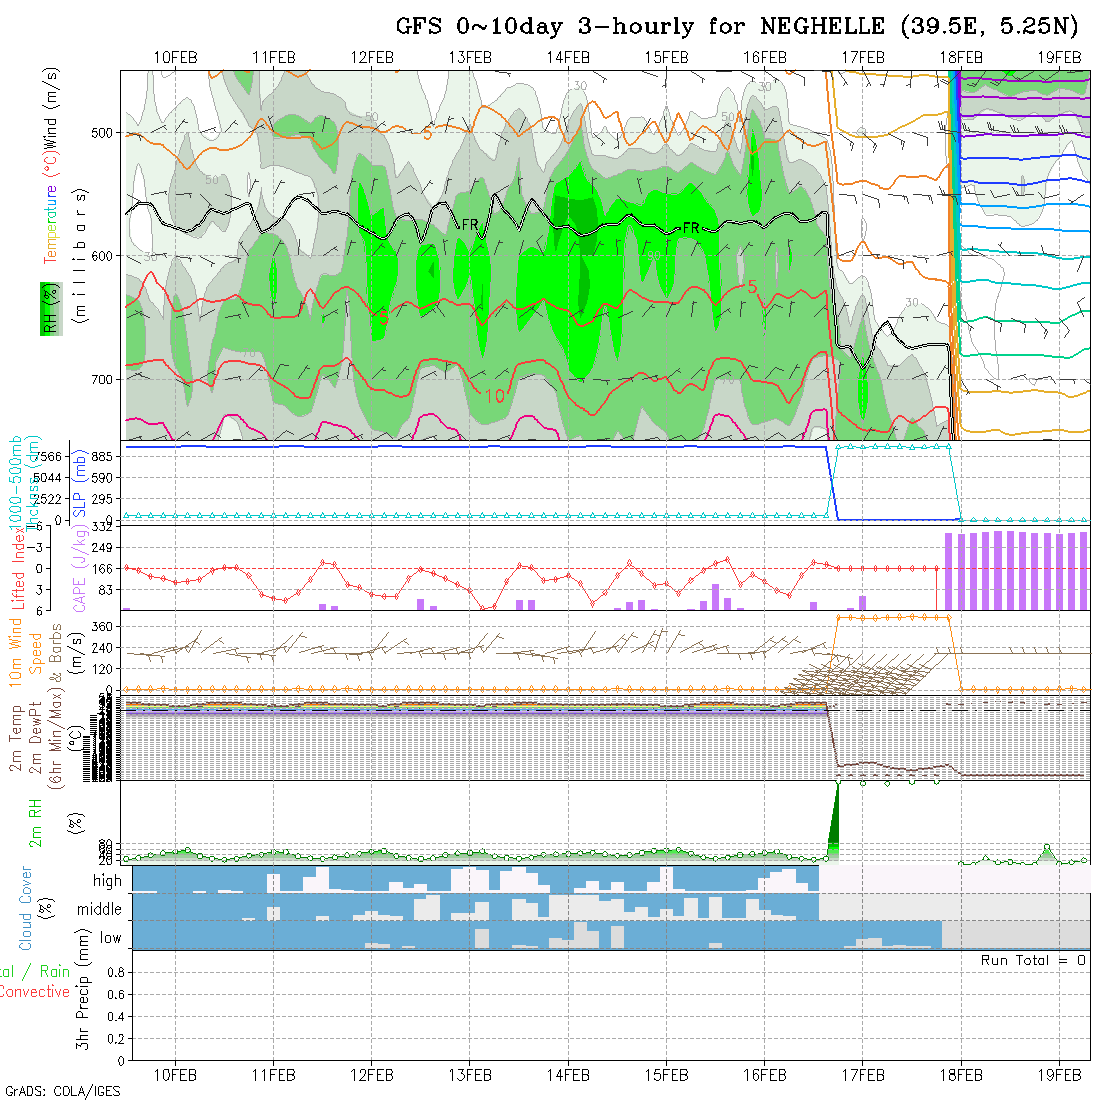The image size is (1100, 1100).
Task: Click the 'FR' label near 15FEB
Action: tap(691, 228)
